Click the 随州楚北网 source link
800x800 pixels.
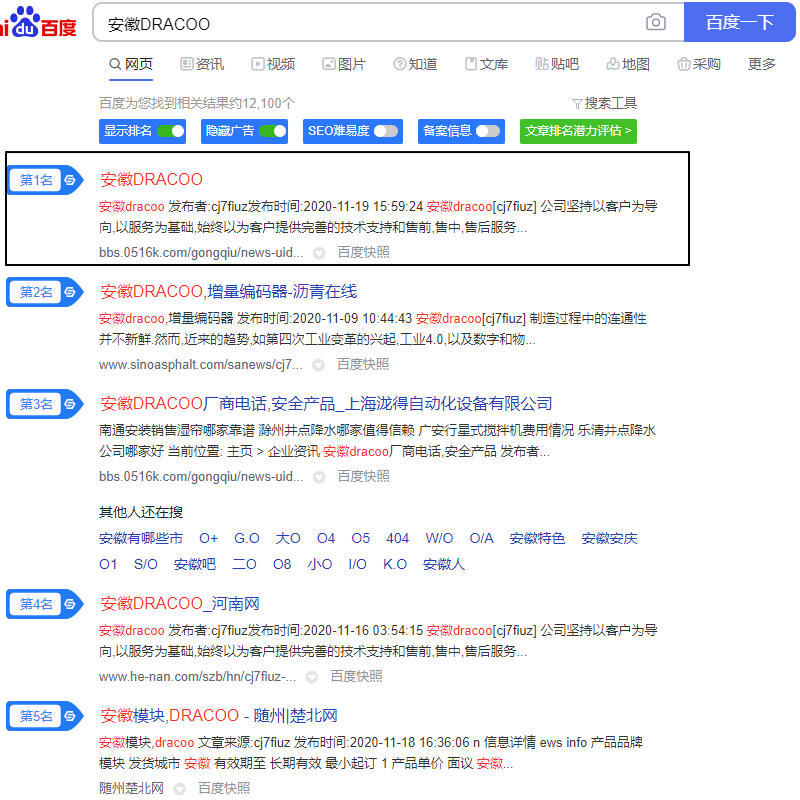[131, 789]
